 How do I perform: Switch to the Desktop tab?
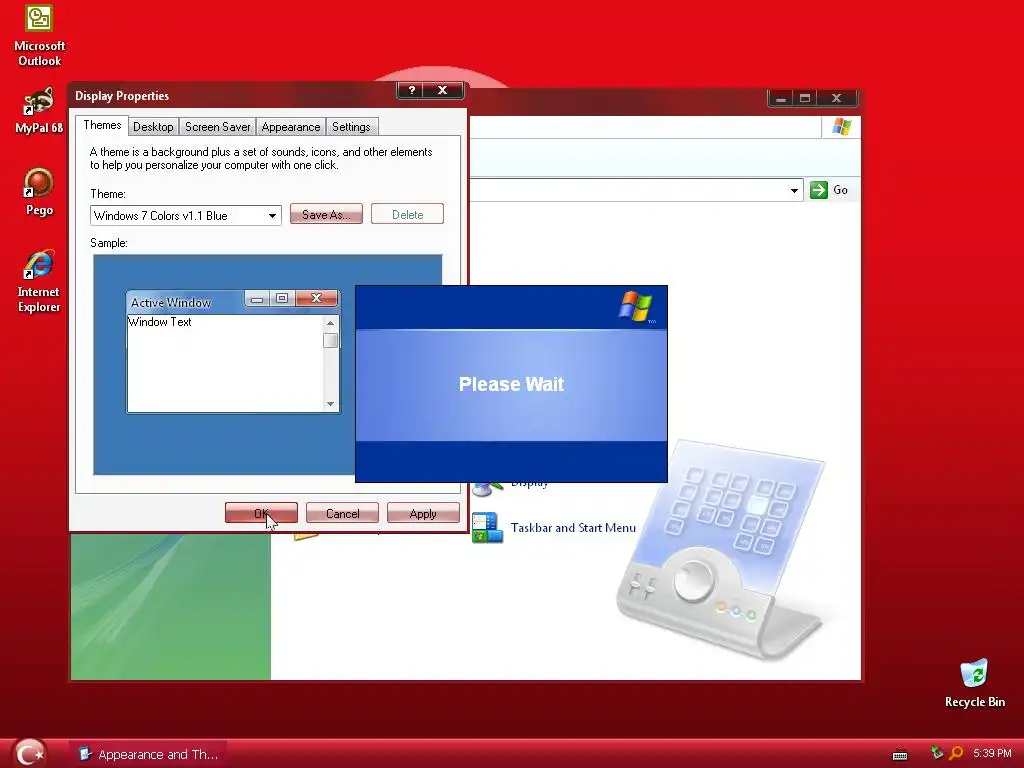[153, 127]
